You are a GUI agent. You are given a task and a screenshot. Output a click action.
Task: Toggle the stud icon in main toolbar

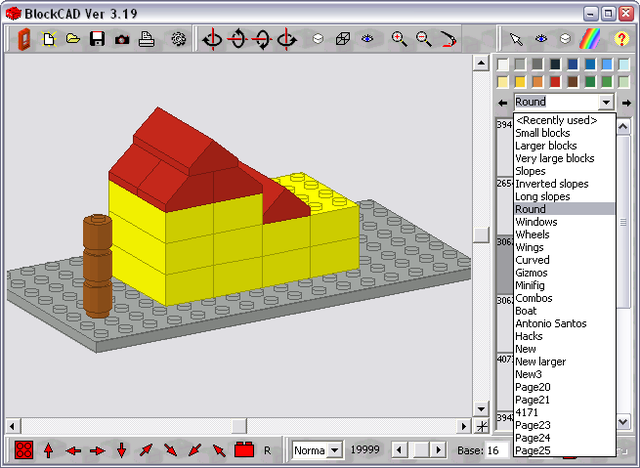(318, 39)
